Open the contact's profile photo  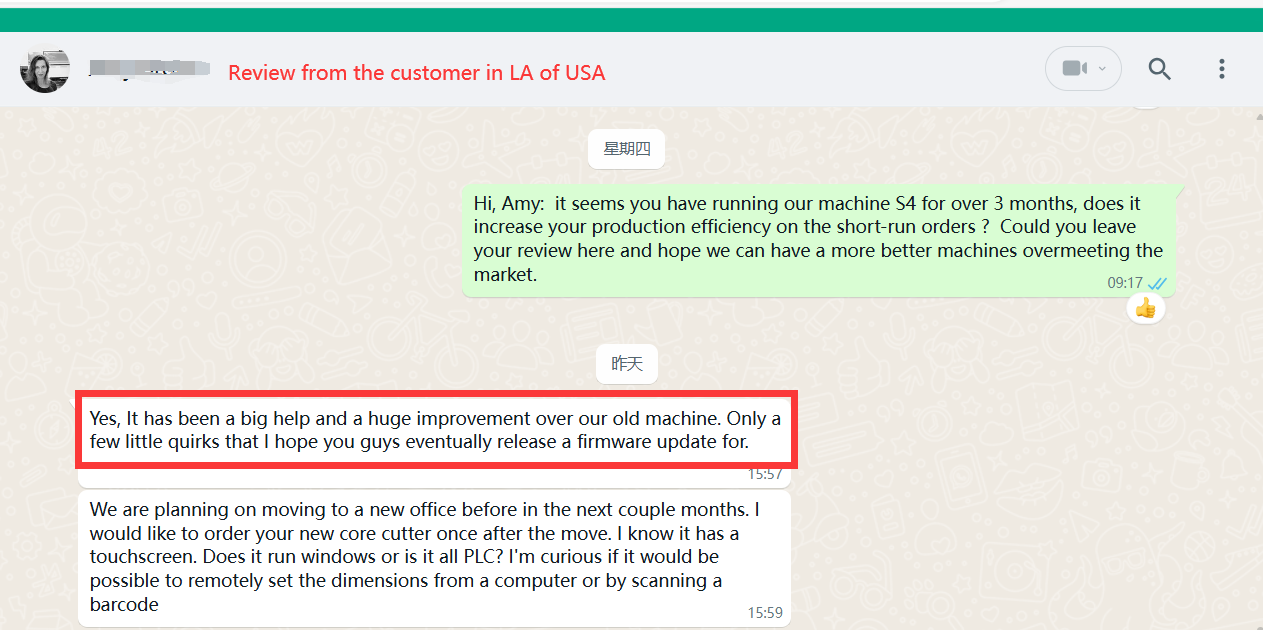point(45,70)
